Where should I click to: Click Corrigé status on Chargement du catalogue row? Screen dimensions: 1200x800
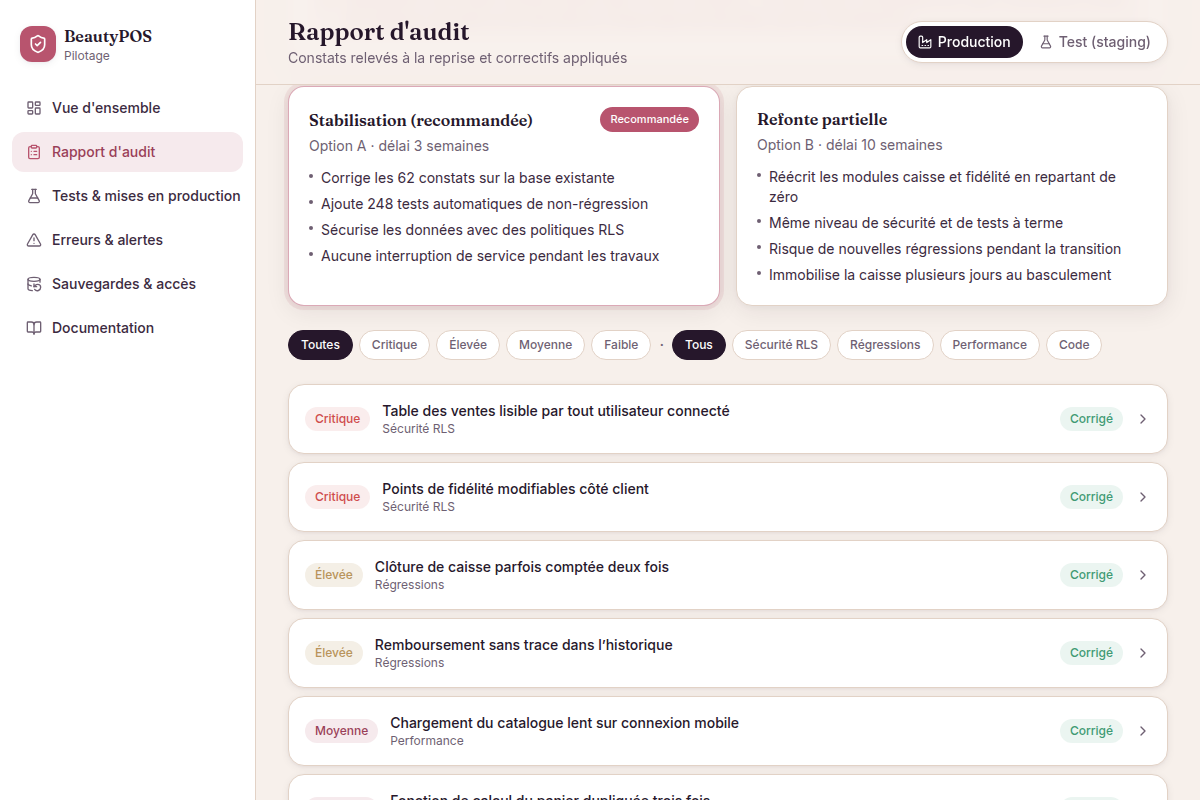1091,731
